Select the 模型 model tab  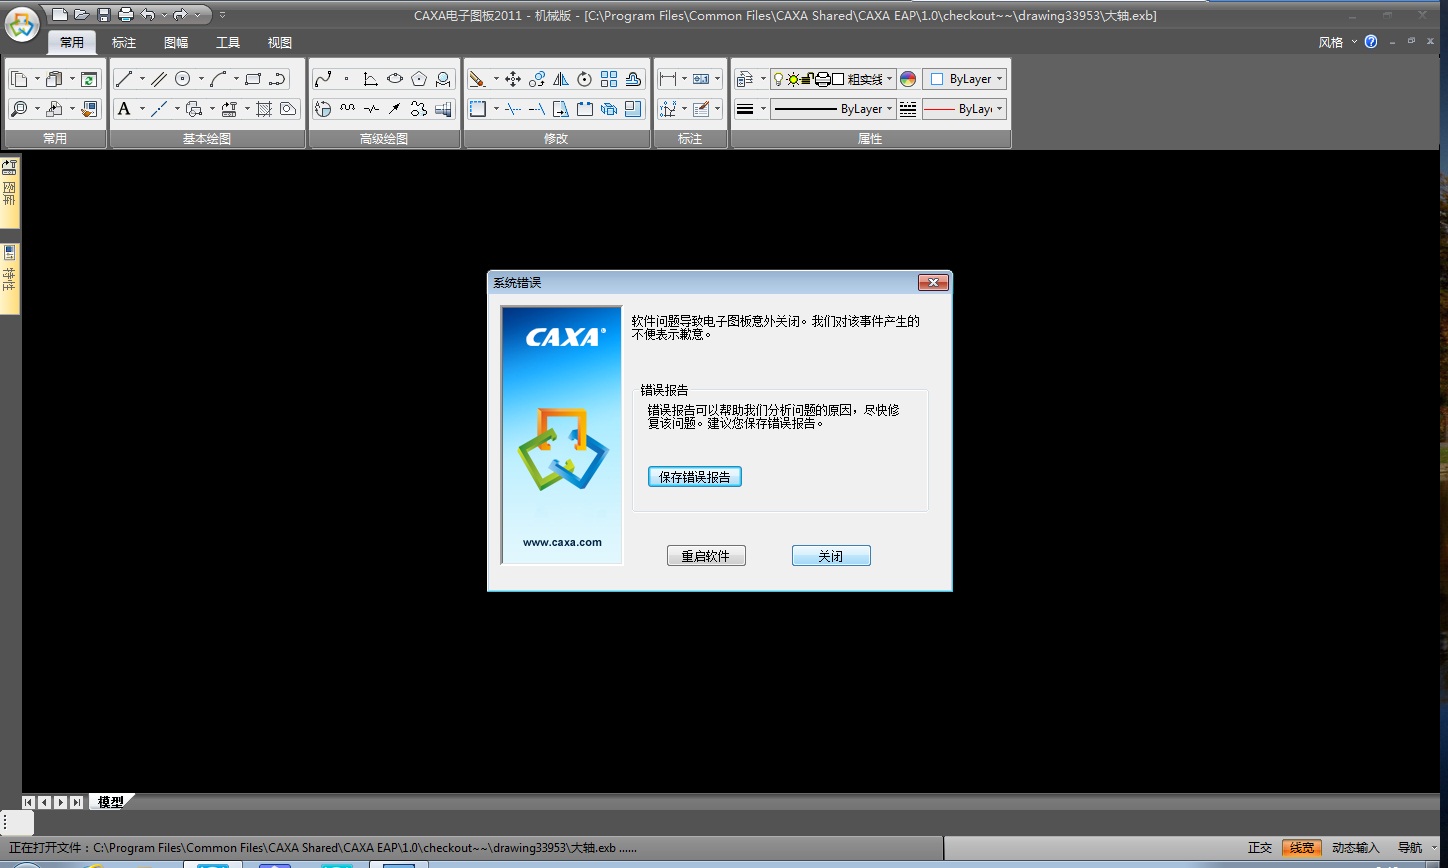tap(111, 802)
